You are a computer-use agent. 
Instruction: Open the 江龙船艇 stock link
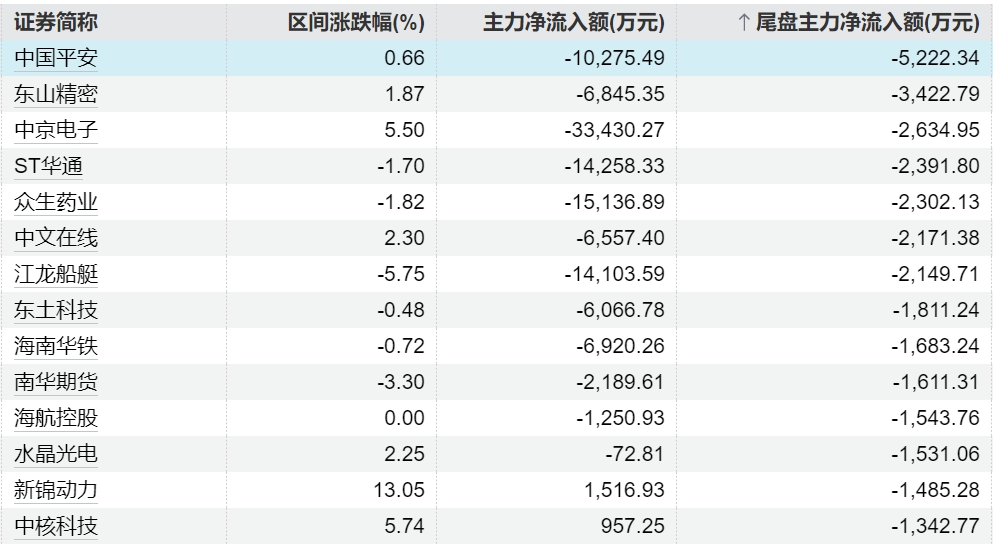click(56, 274)
